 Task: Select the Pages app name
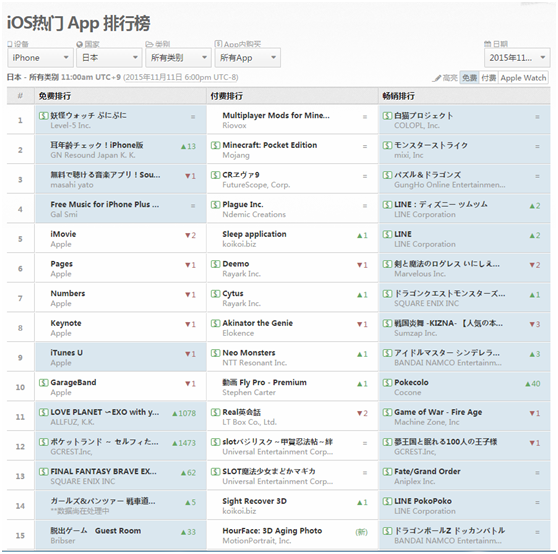(62, 264)
